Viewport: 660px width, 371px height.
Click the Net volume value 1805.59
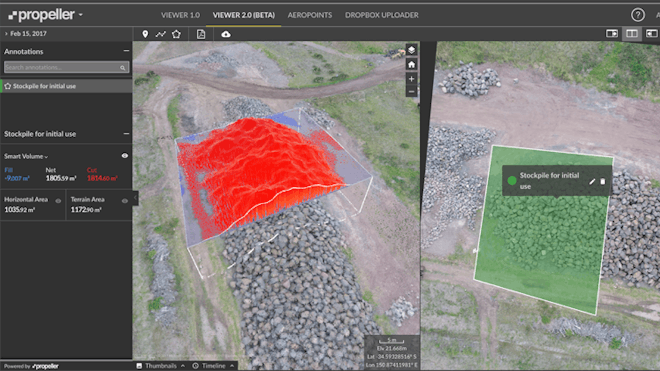61,179
